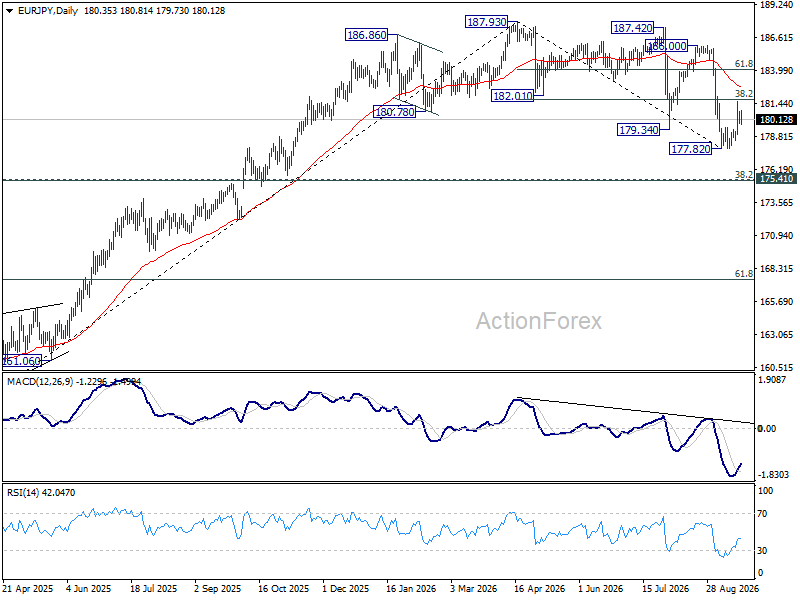Click the 182.010 price annotation

coord(512,95)
